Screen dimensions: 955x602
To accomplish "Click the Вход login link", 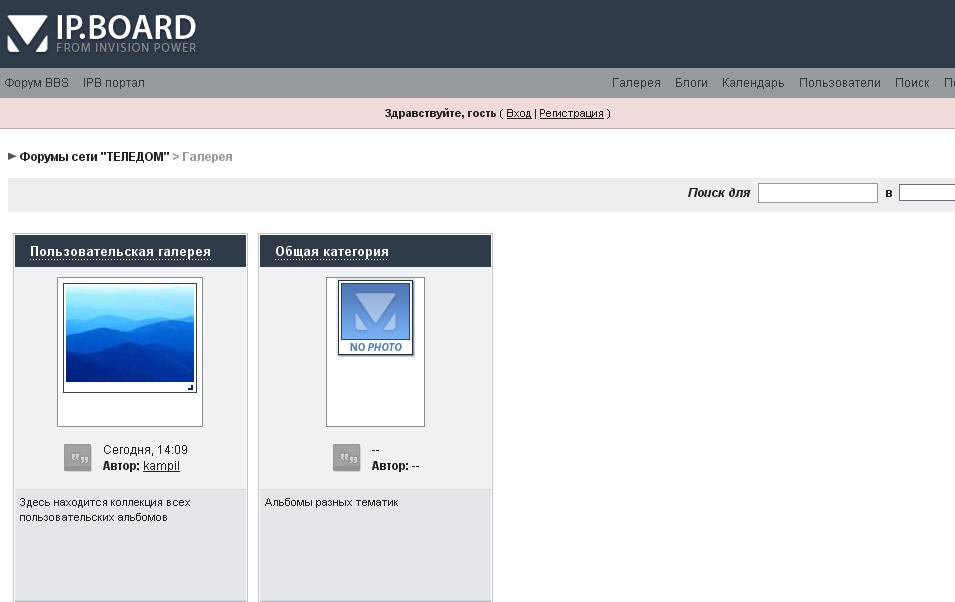I will (518, 114).
